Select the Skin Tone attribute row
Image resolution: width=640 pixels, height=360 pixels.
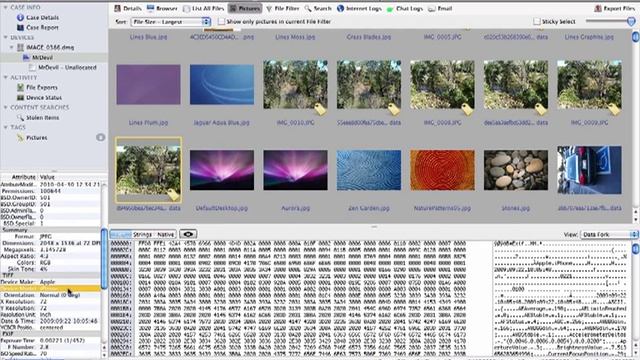click(x=50, y=269)
